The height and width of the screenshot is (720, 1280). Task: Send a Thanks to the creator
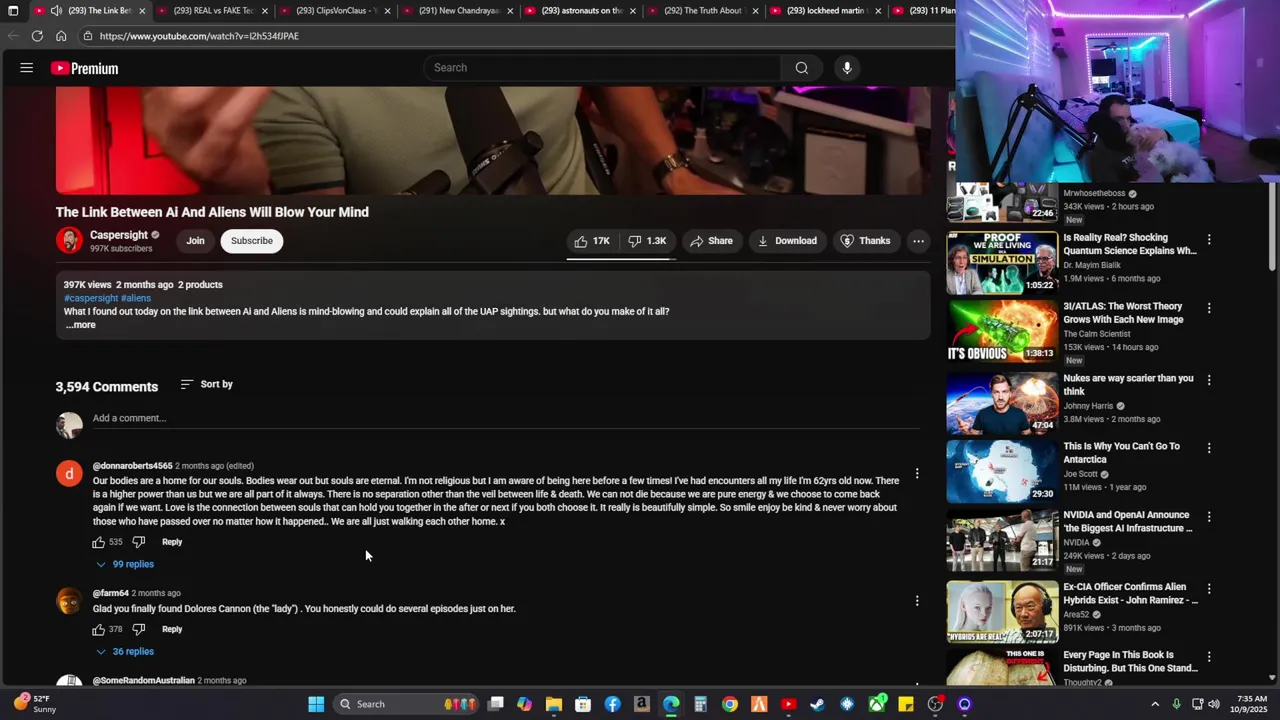(865, 241)
